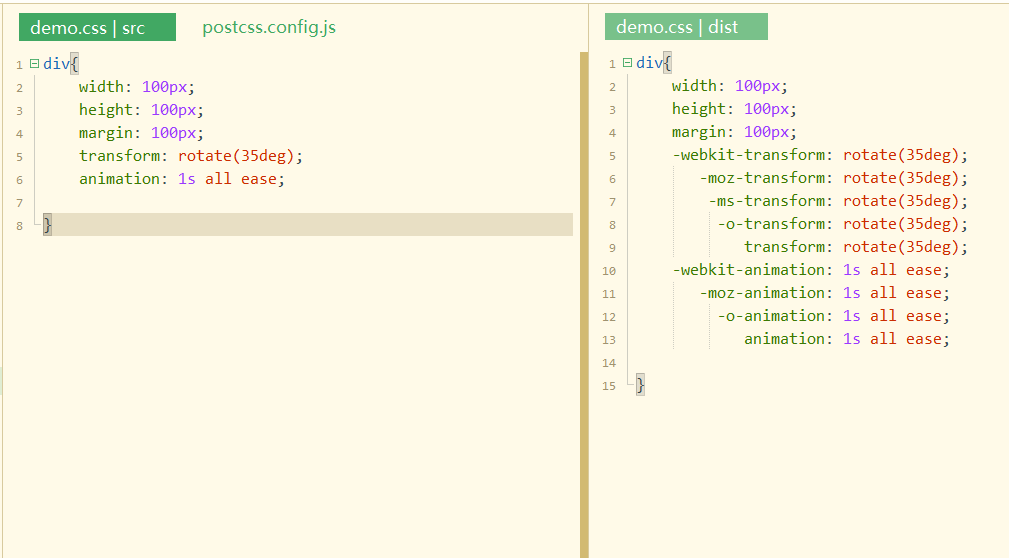Viewport: 1009px width, 558px height.
Task: Click line number 10 in the dist gutter
Action: point(609,271)
